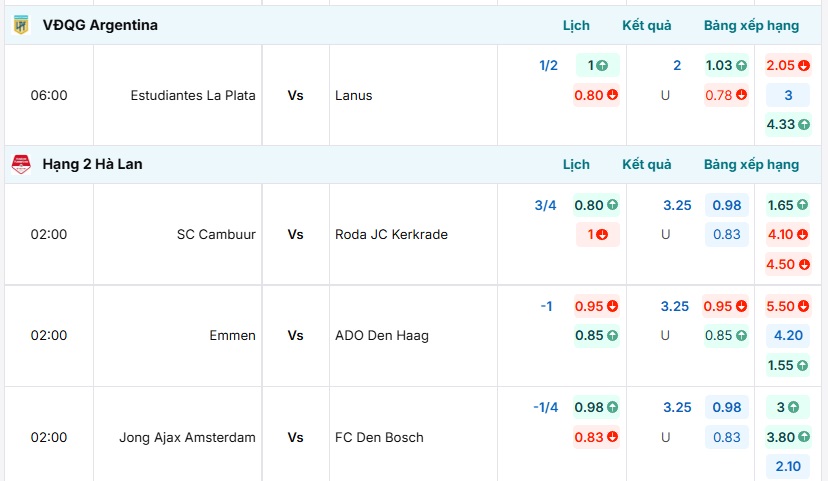
Task: Click the VĐQG Argentina league logo icon
Action: pyautogui.click(x=21, y=25)
